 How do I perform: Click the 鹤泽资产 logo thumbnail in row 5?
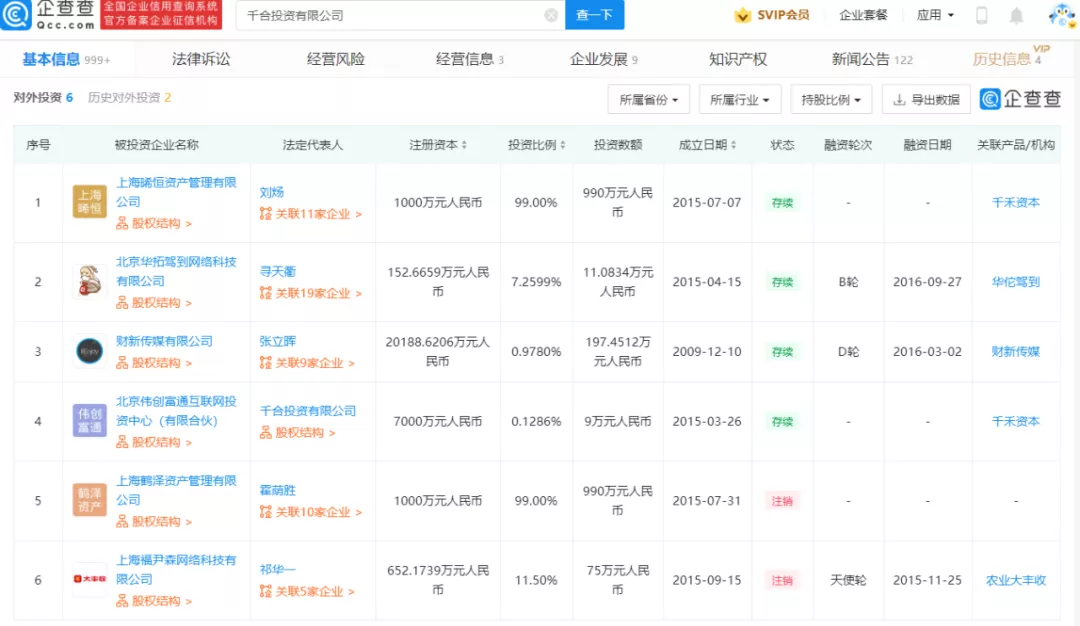coord(90,500)
